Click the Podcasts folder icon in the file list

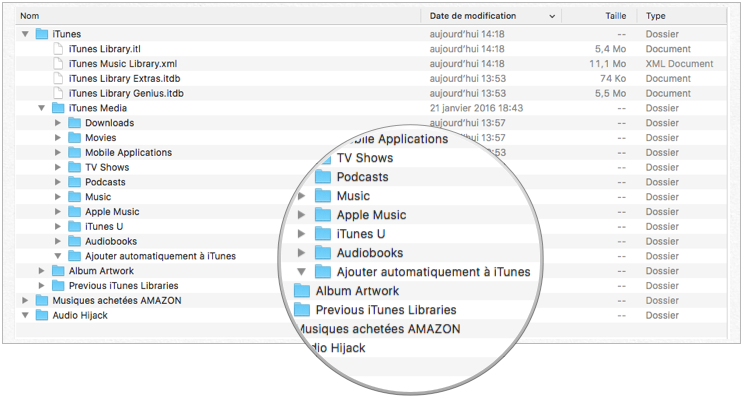pos(74,182)
